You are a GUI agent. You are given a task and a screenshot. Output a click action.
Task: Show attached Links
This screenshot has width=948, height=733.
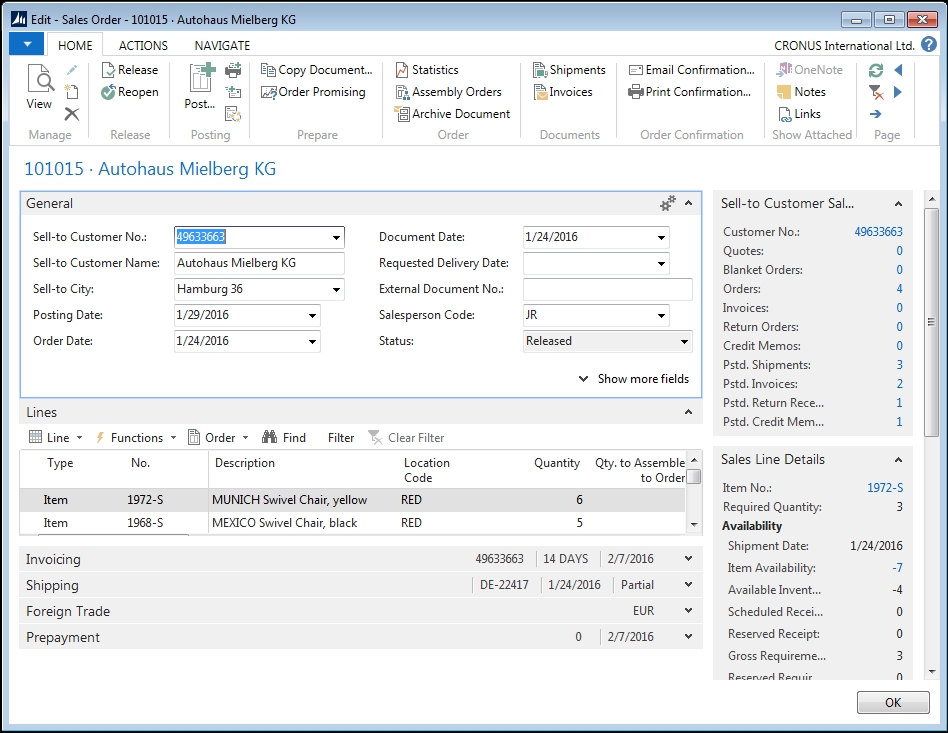(x=799, y=114)
